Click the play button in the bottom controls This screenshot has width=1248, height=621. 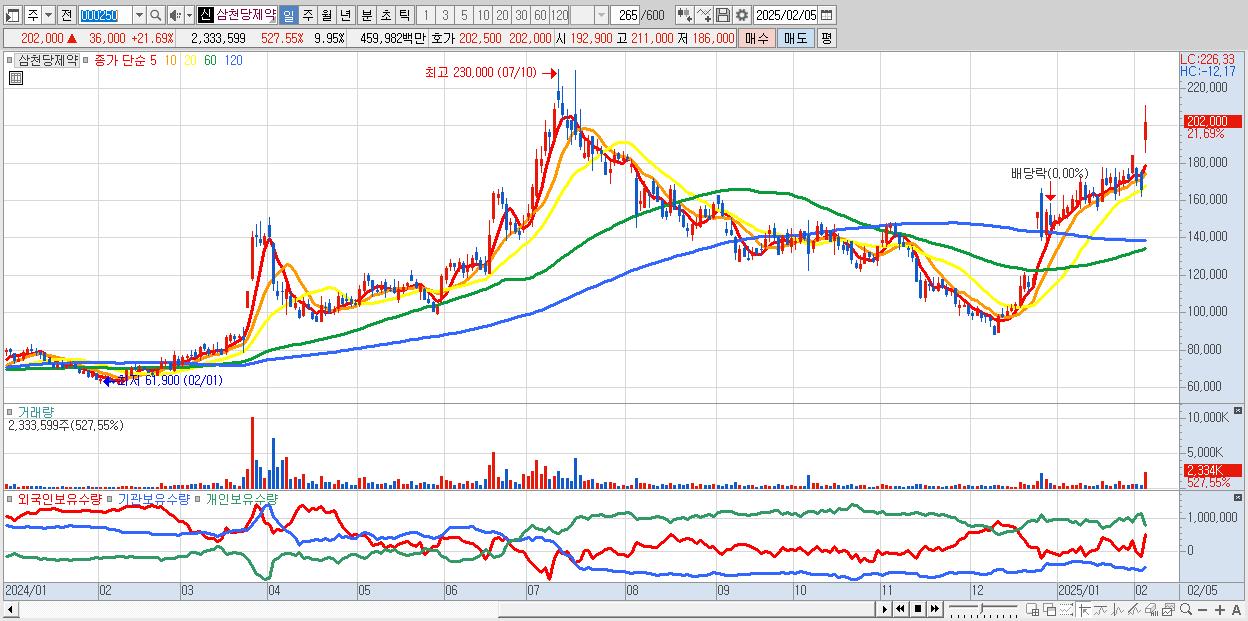[885, 609]
